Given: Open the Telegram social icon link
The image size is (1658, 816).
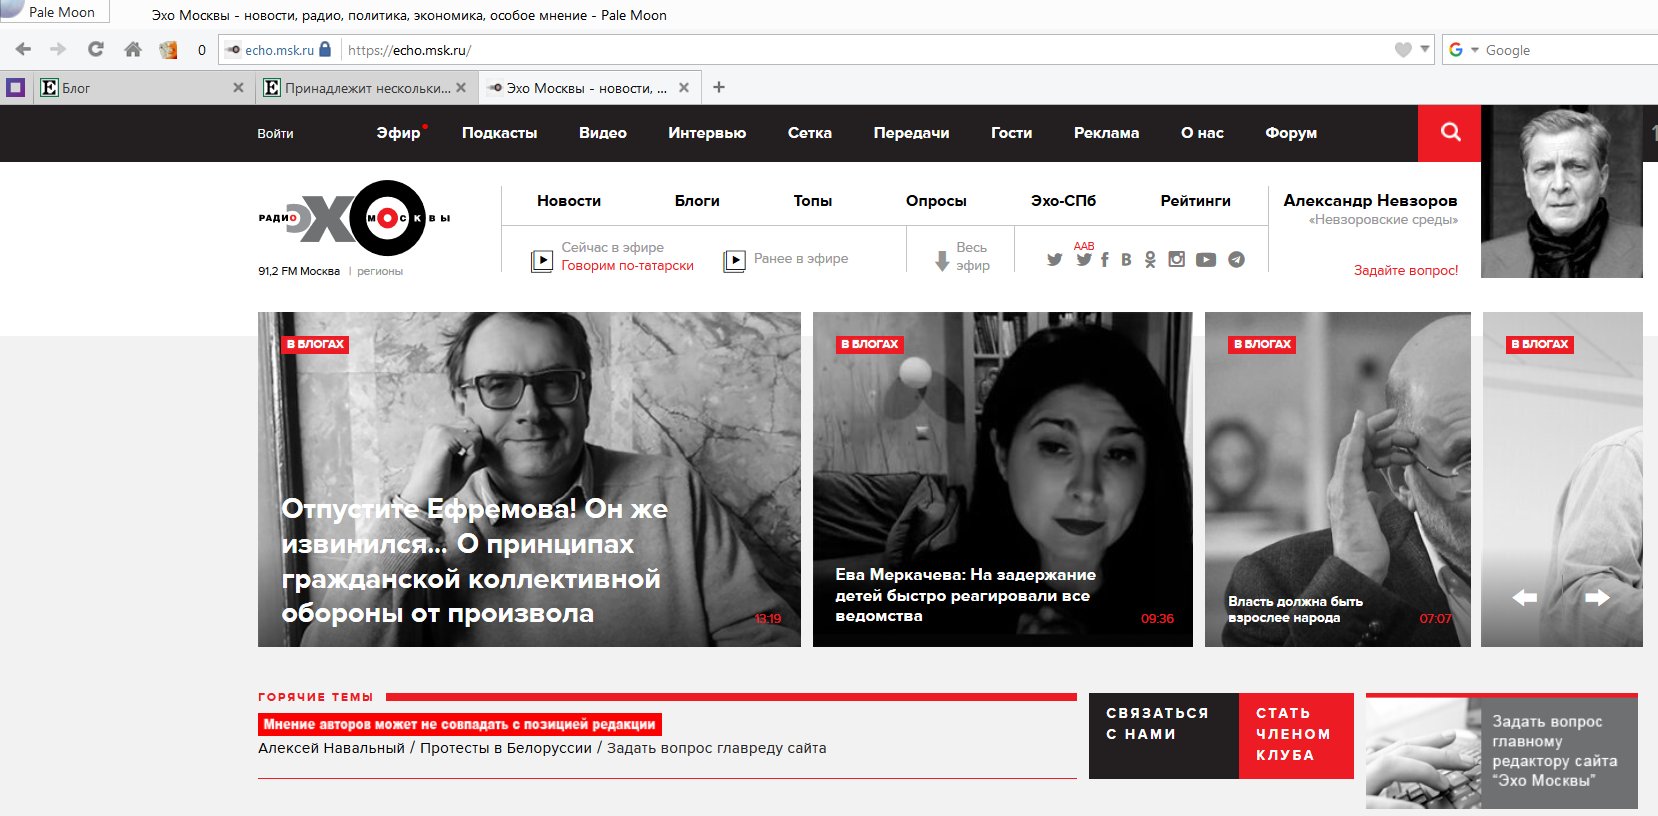Looking at the screenshot, I should tap(1236, 260).
